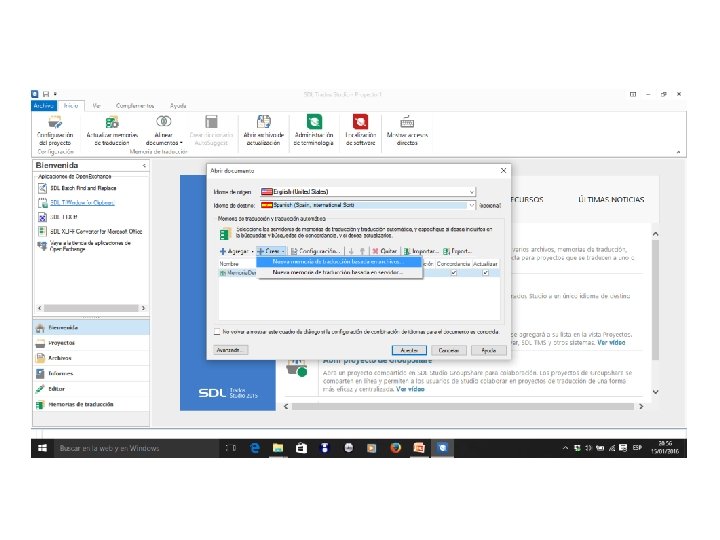Click the taskbar search box

[x=136, y=448]
